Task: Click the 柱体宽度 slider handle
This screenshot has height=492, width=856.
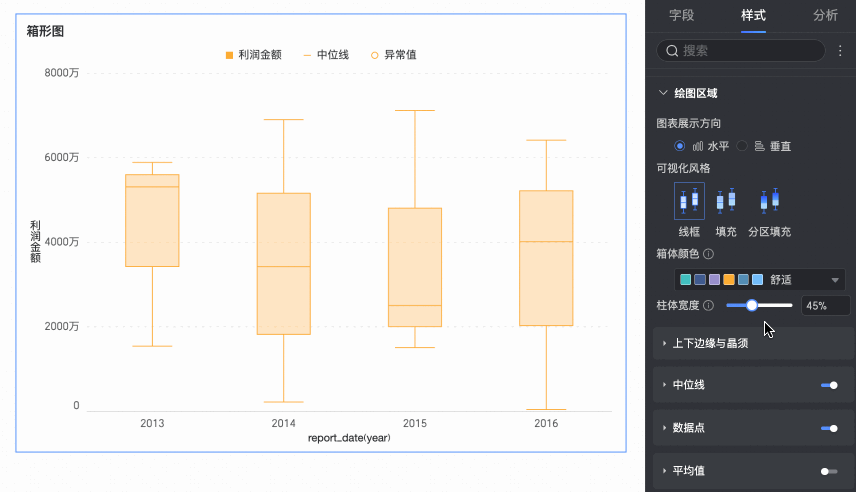Action: pyautogui.click(x=752, y=305)
